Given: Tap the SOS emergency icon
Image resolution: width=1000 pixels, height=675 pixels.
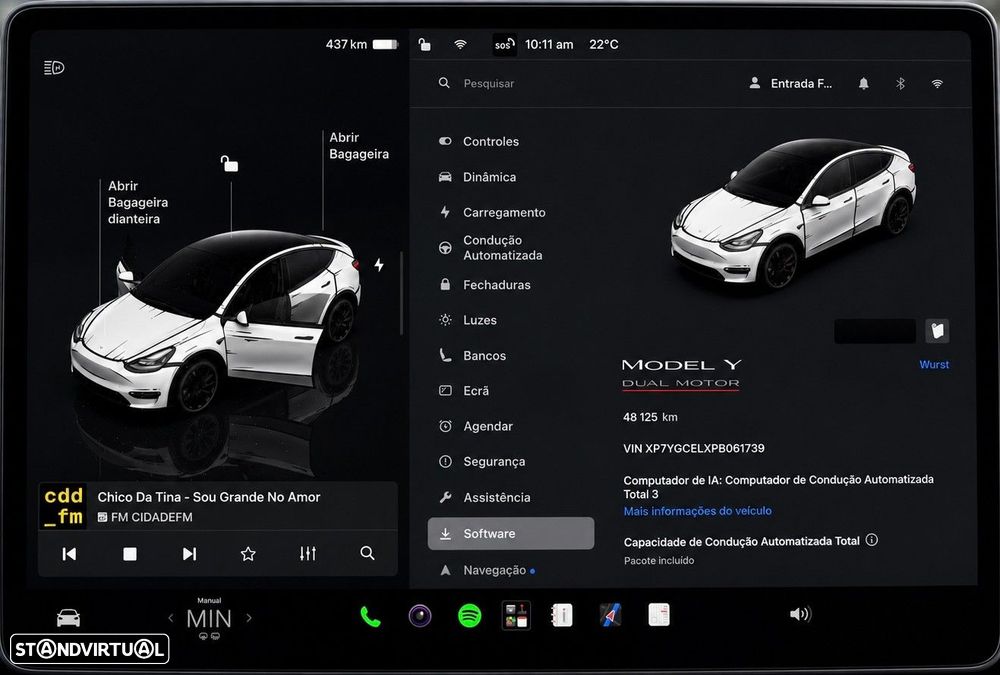Looking at the screenshot, I should [x=504, y=45].
